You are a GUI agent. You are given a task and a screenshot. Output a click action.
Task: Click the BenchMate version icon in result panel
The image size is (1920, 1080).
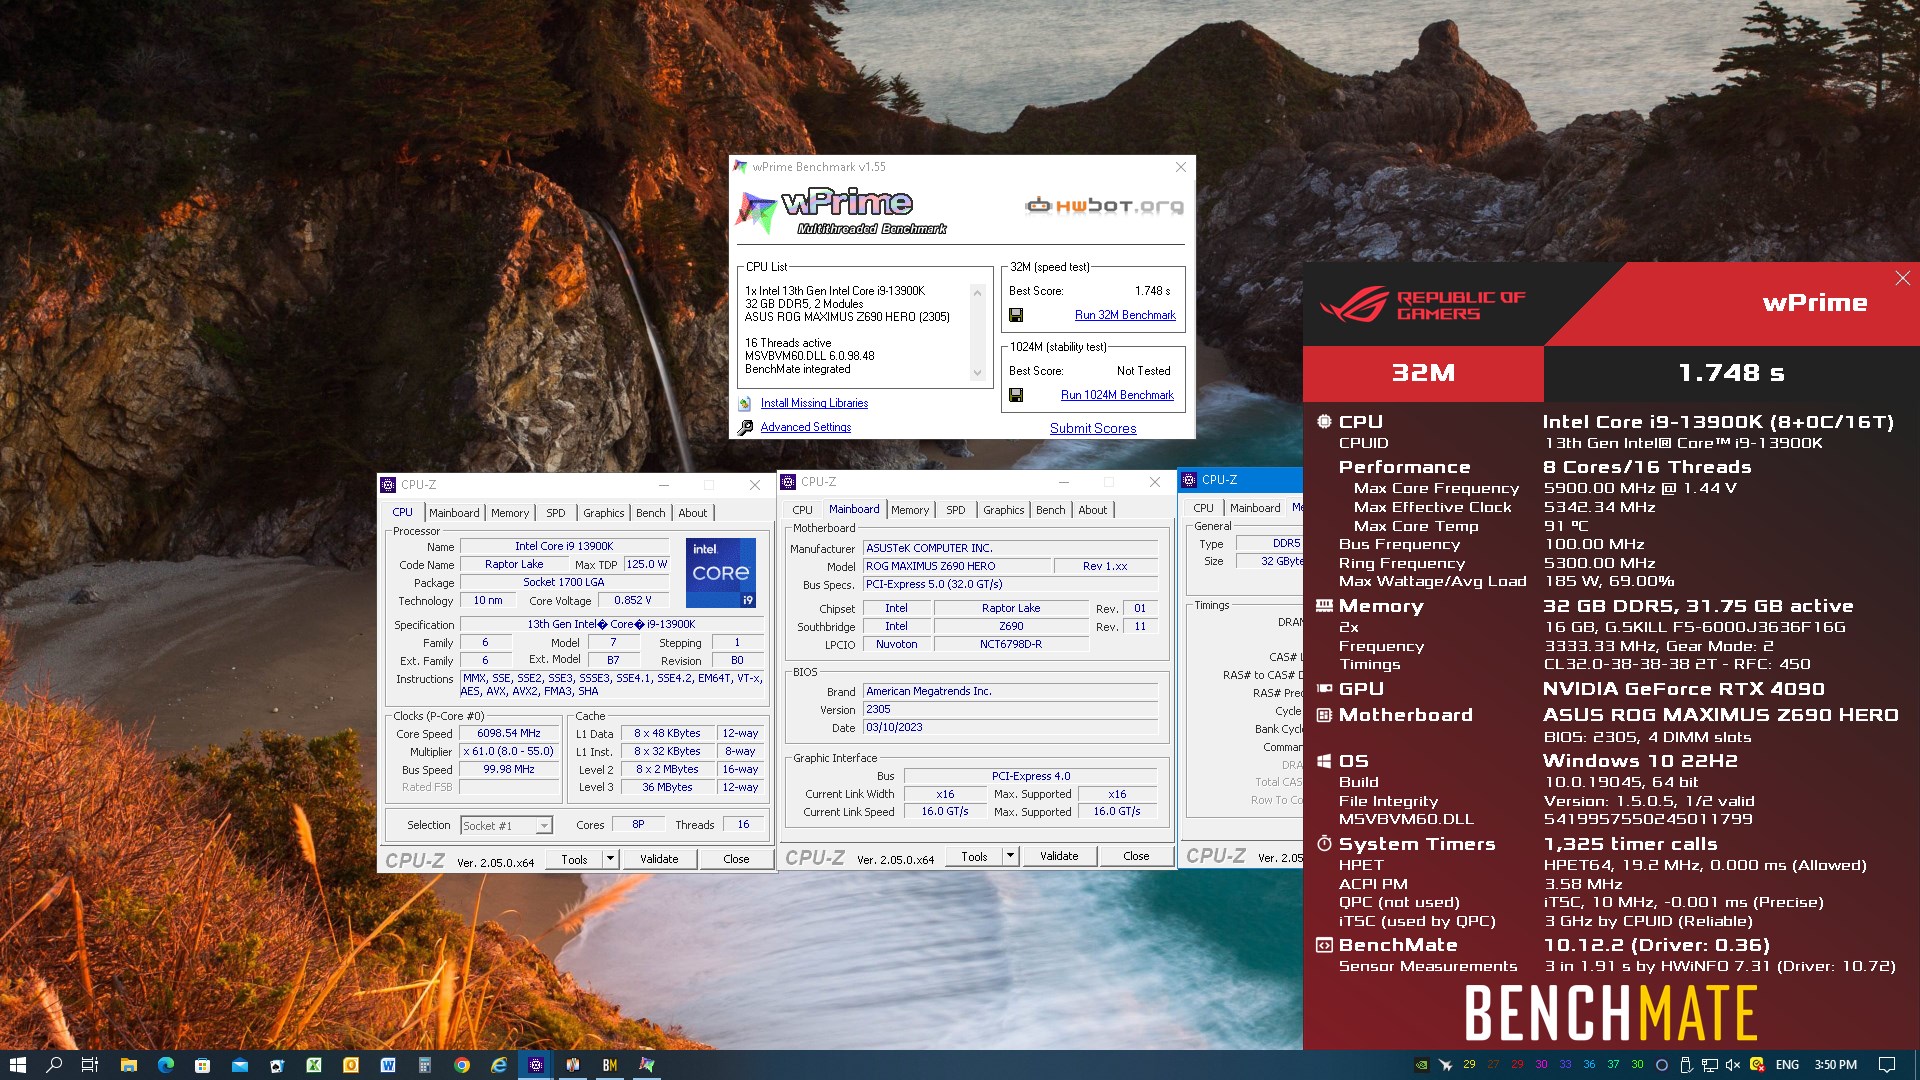point(1324,945)
